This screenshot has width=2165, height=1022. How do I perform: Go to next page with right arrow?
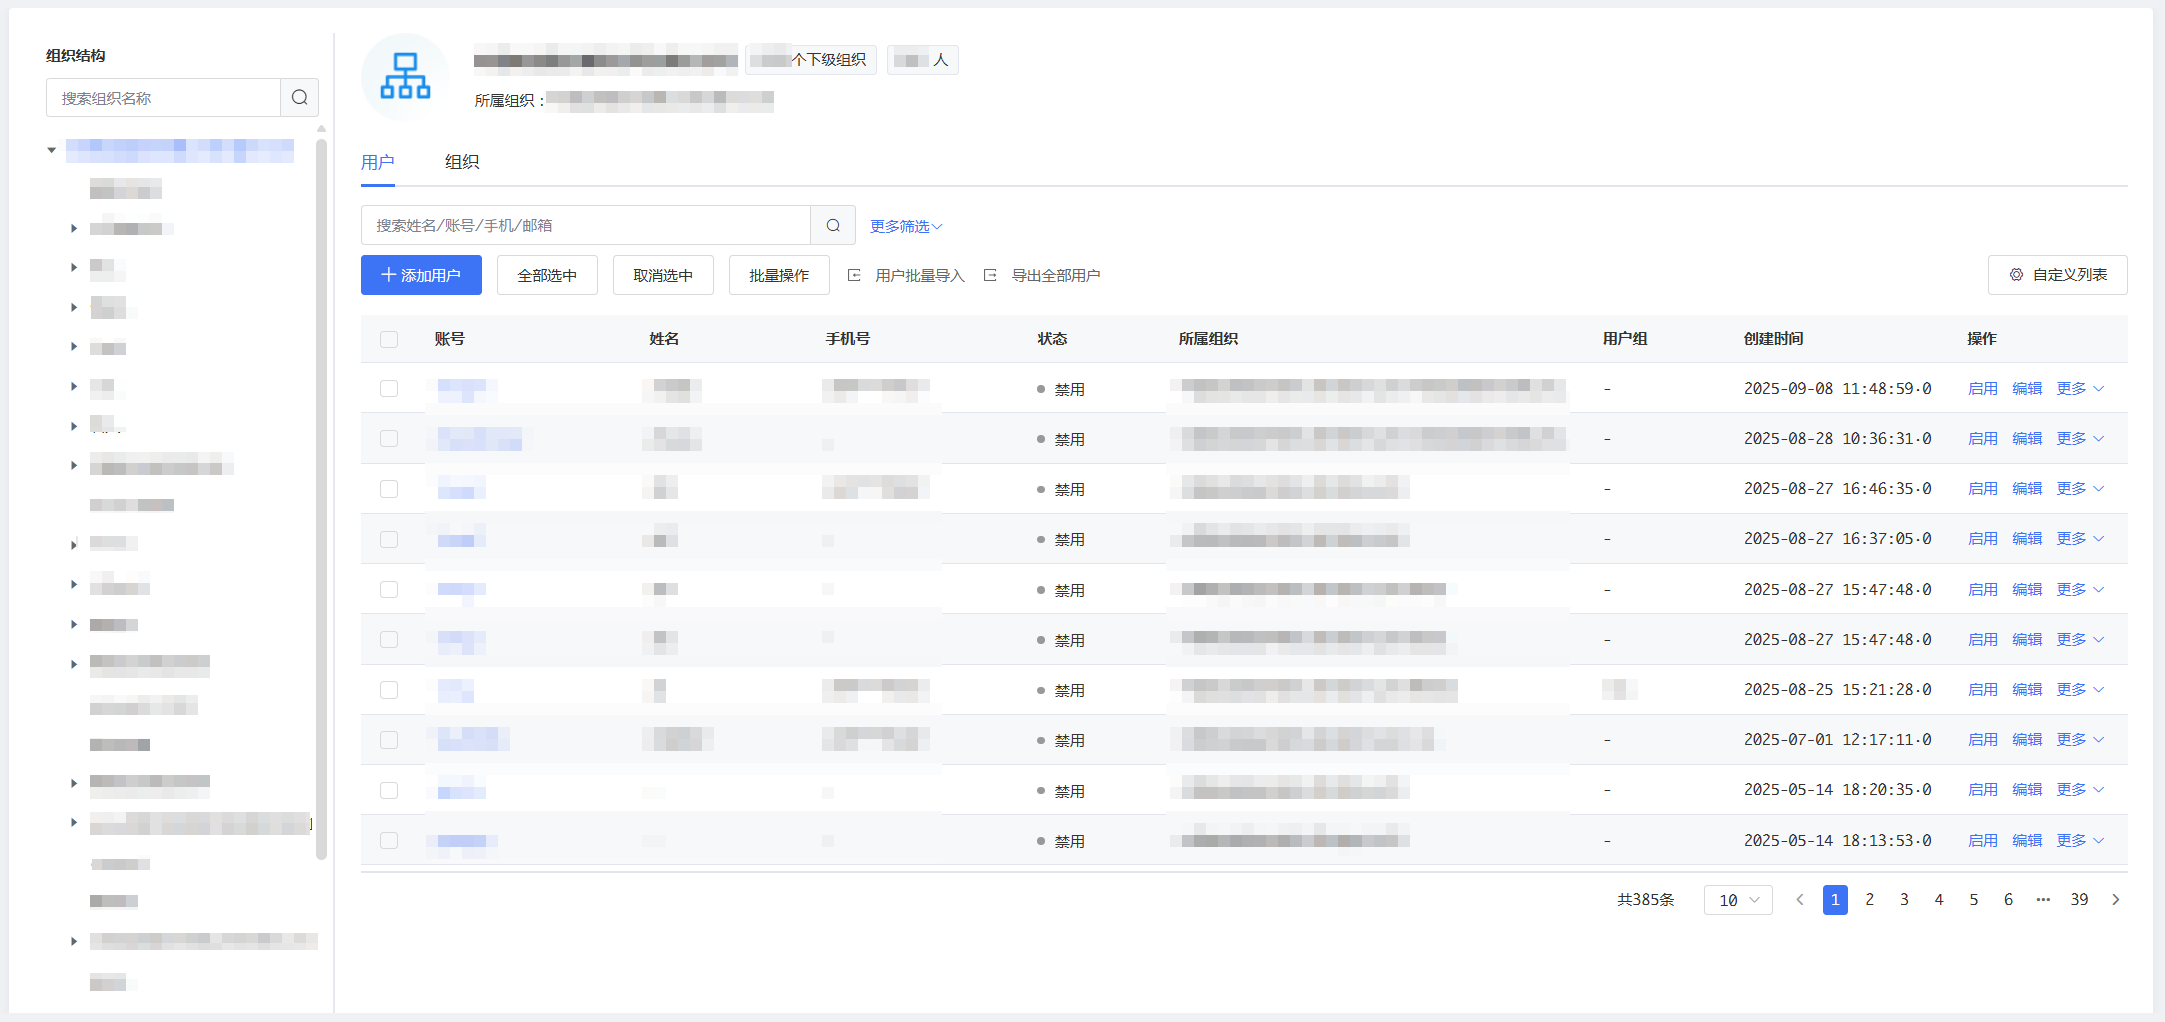2115,900
